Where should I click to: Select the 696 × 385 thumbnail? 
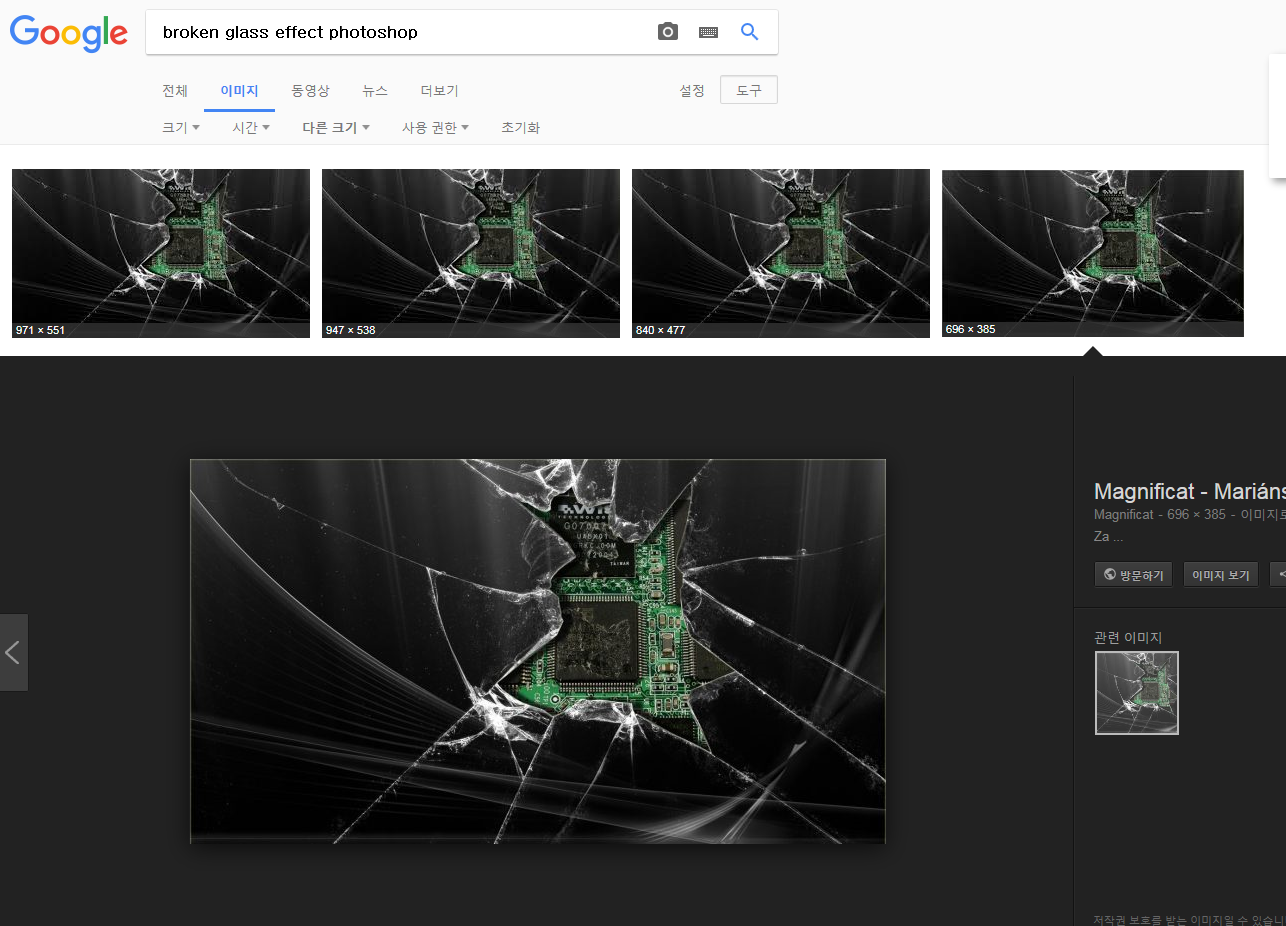[1093, 253]
